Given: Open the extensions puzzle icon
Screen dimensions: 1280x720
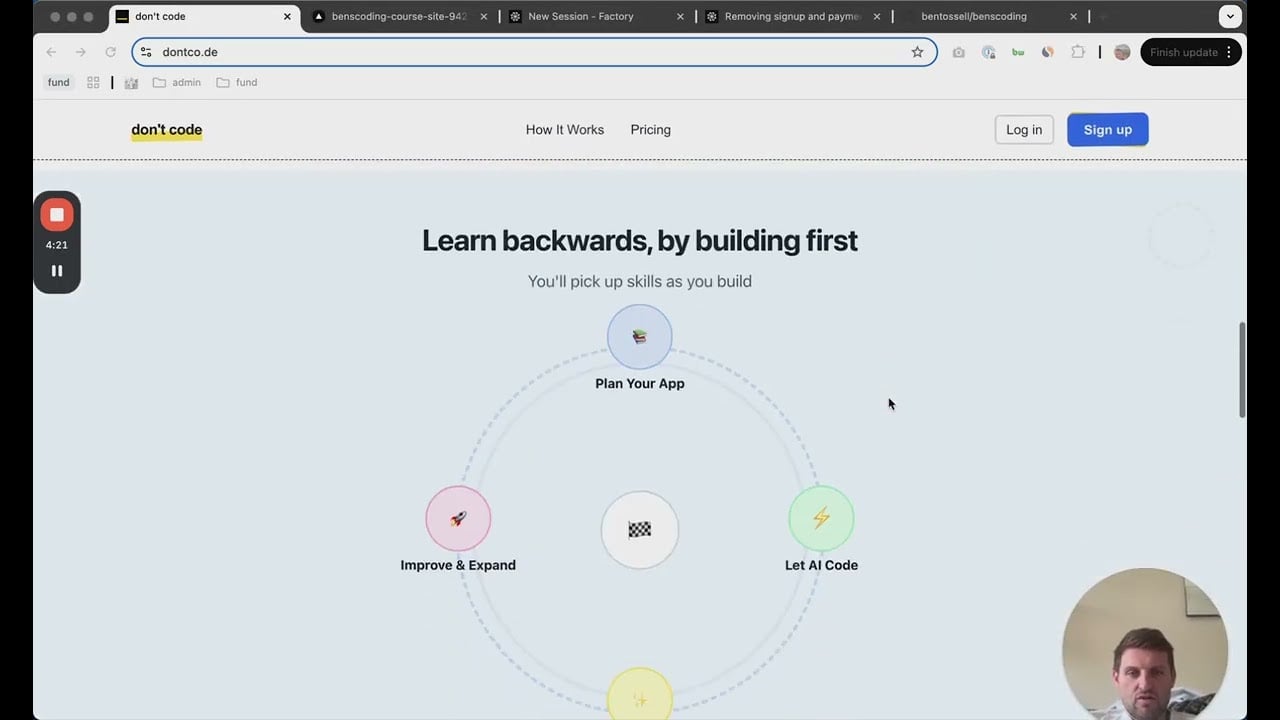Looking at the screenshot, I should coord(1078,52).
